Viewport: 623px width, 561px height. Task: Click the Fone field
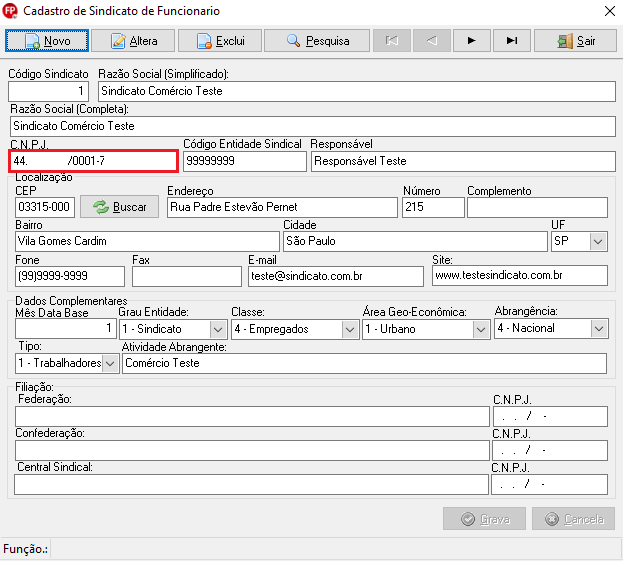pos(70,276)
